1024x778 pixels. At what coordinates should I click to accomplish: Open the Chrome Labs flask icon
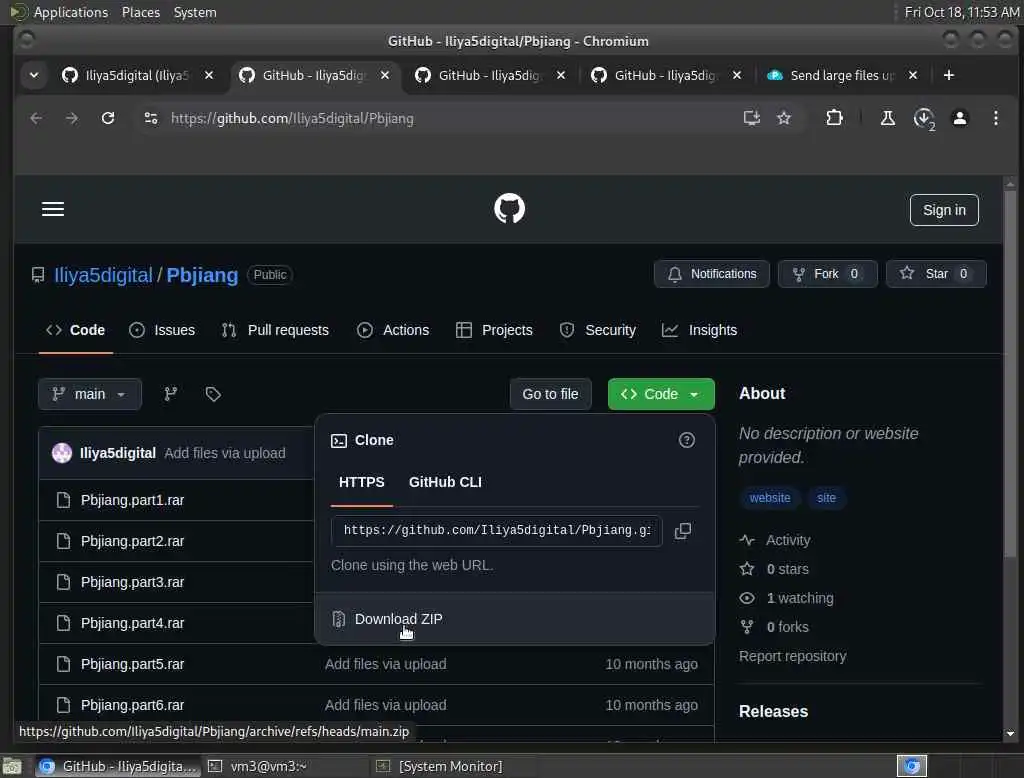[888, 118]
